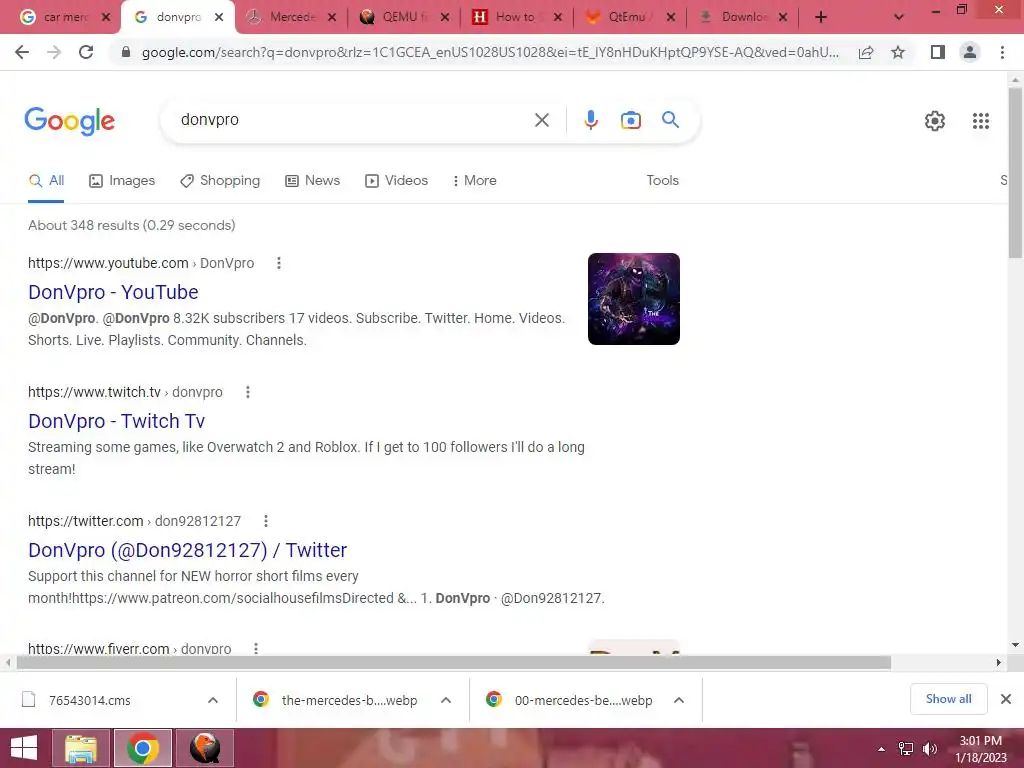
Task: Start Google voice search
Action: [x=590, y=120]
